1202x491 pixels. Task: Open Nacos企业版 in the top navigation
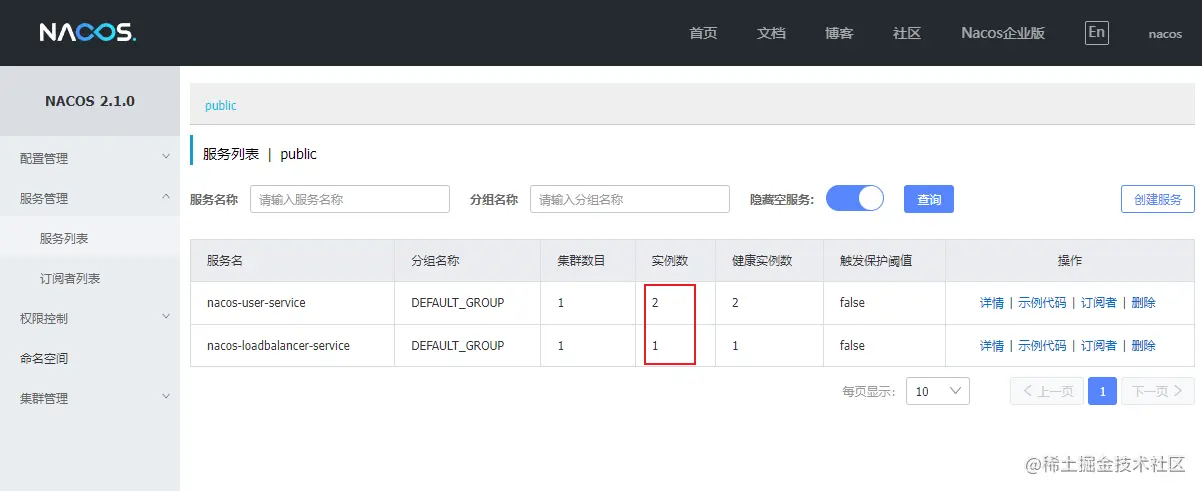click(1003, 33)
